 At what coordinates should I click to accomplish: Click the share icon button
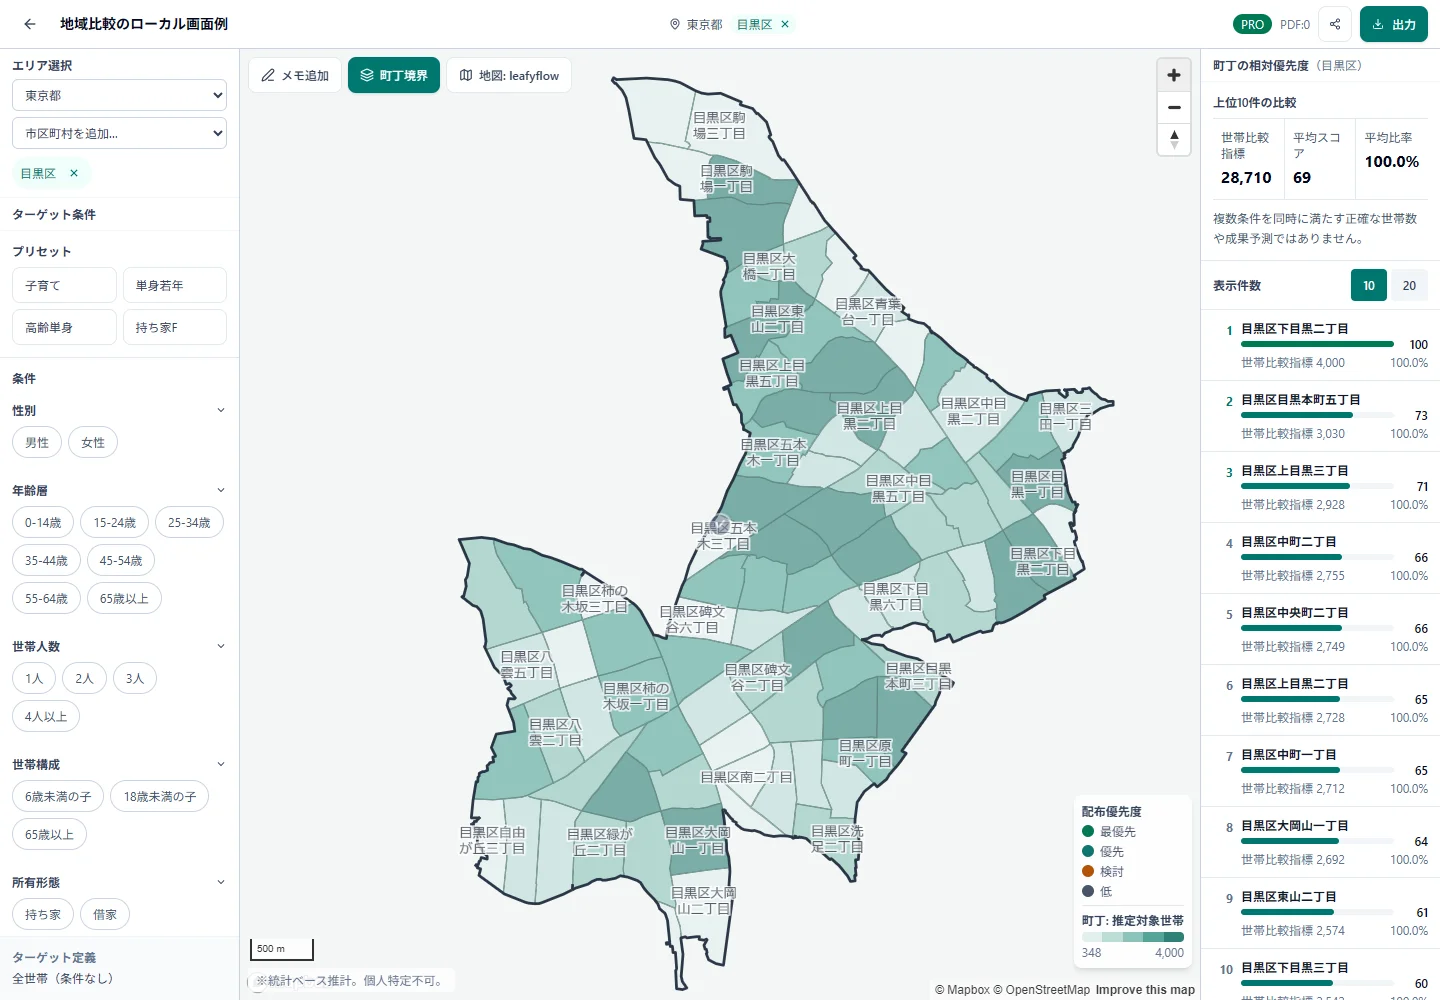tap(1335, 24)
